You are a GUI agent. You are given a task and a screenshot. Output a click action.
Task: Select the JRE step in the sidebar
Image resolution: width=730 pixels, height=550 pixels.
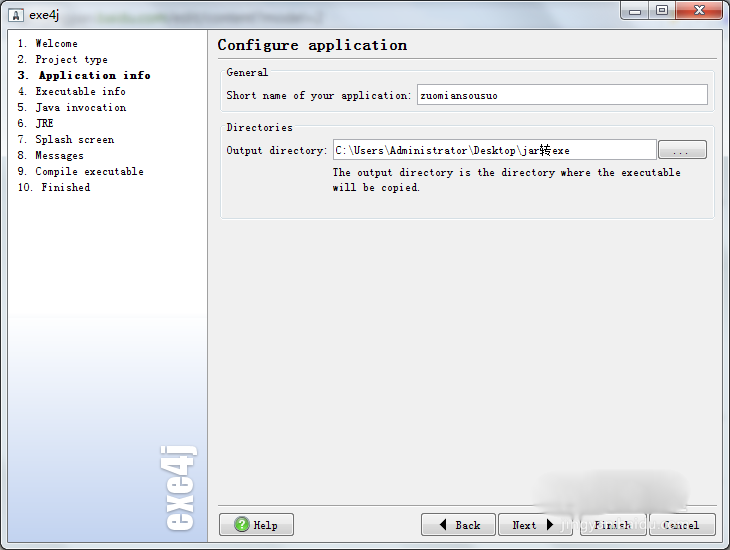tap(44, 123)
